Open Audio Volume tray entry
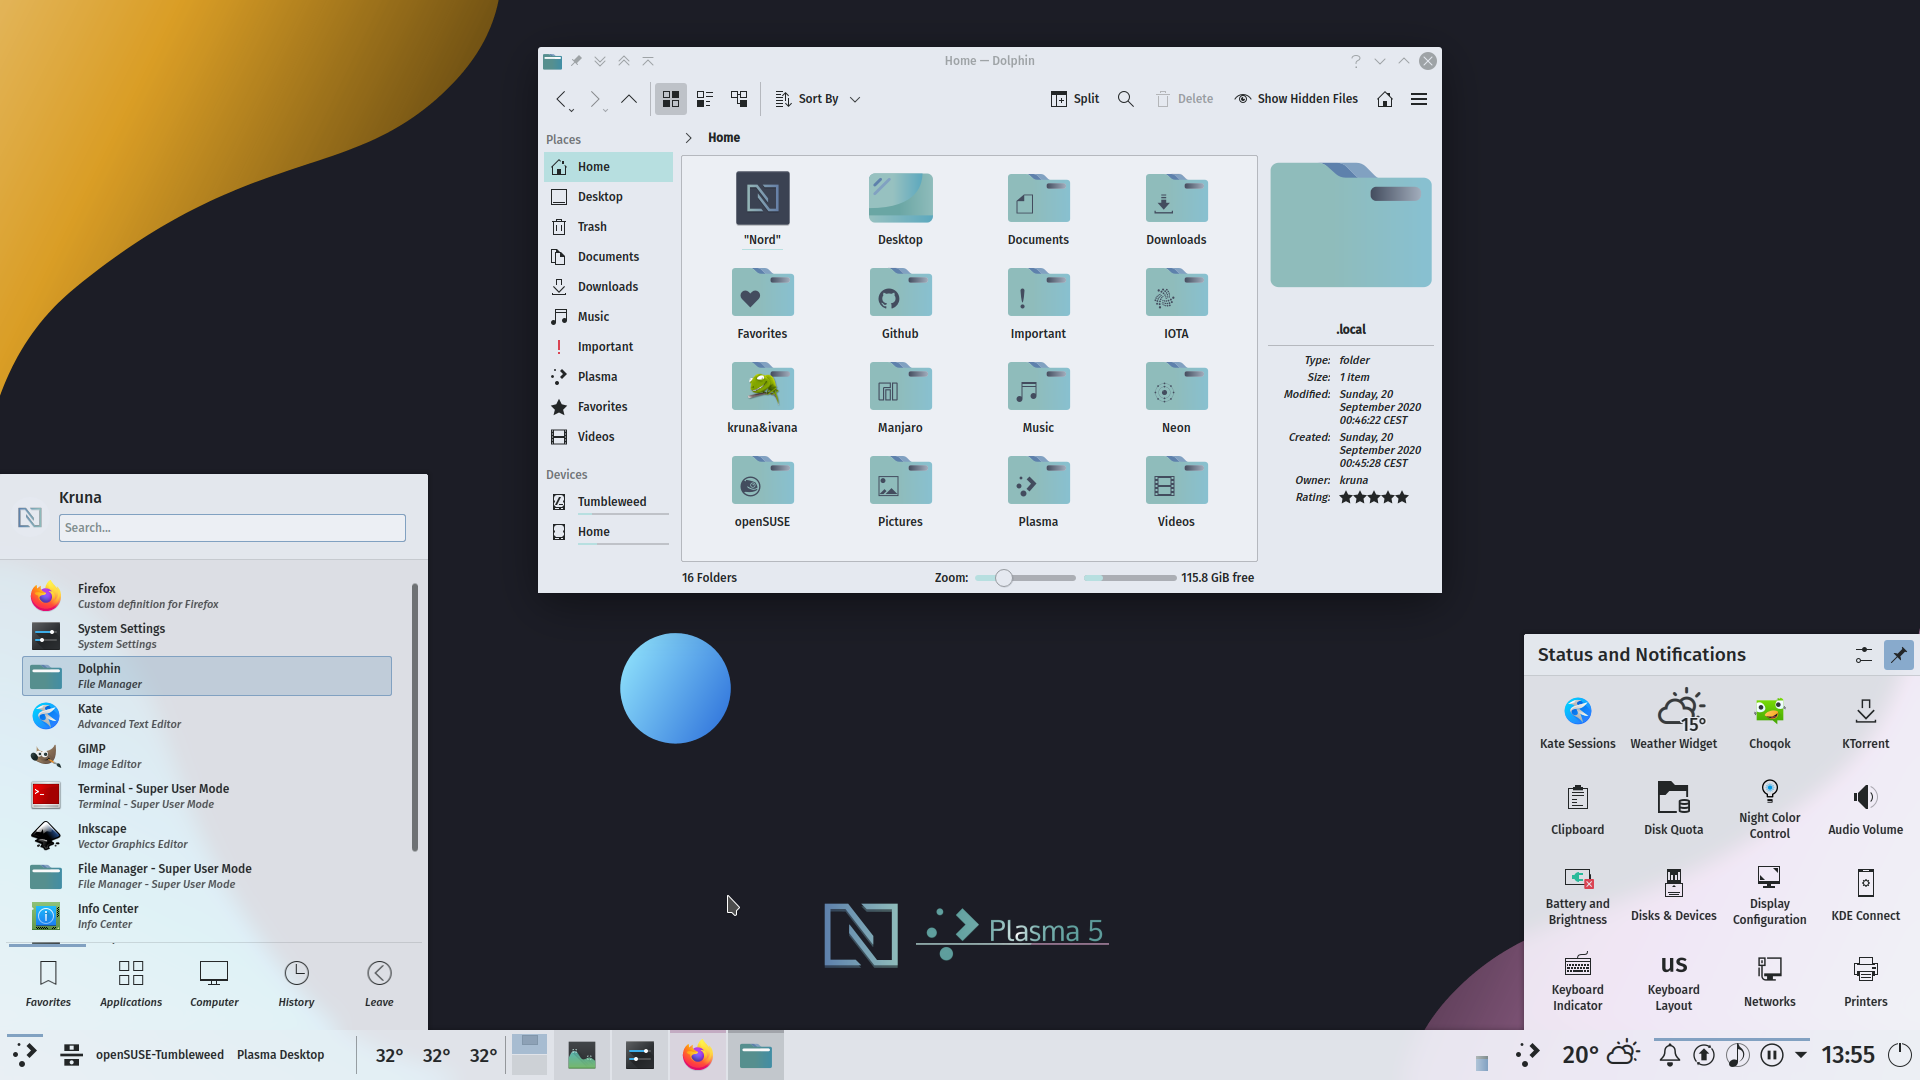Screen dimensions: 1920x1080 [1866, 808]
